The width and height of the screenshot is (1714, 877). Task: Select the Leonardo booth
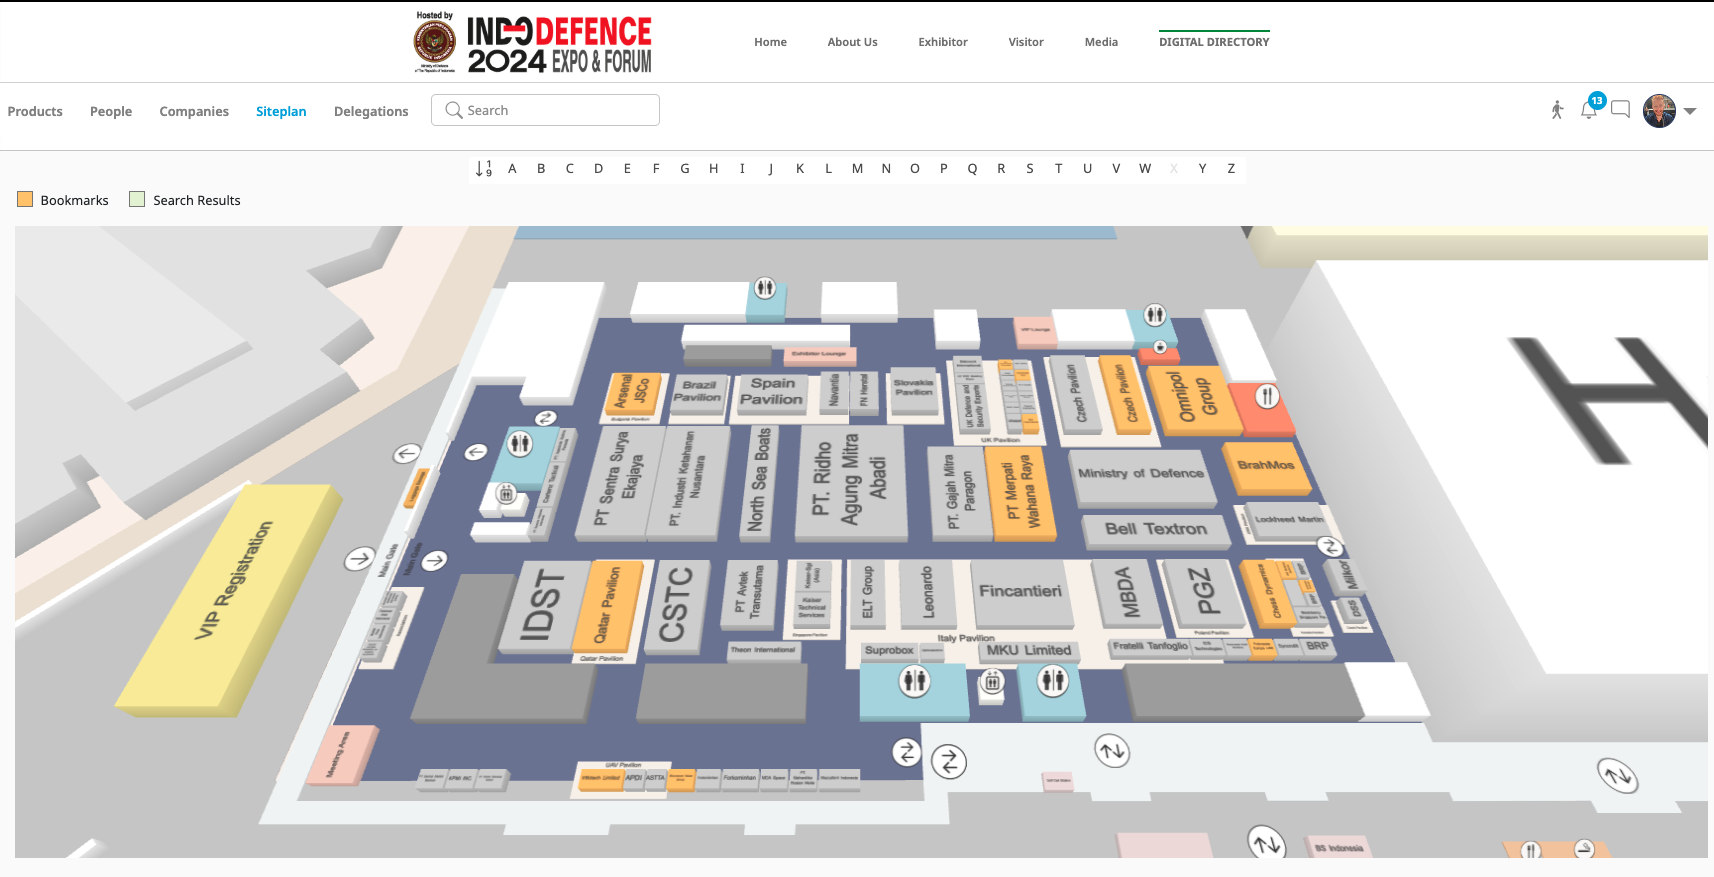[928, 592]
